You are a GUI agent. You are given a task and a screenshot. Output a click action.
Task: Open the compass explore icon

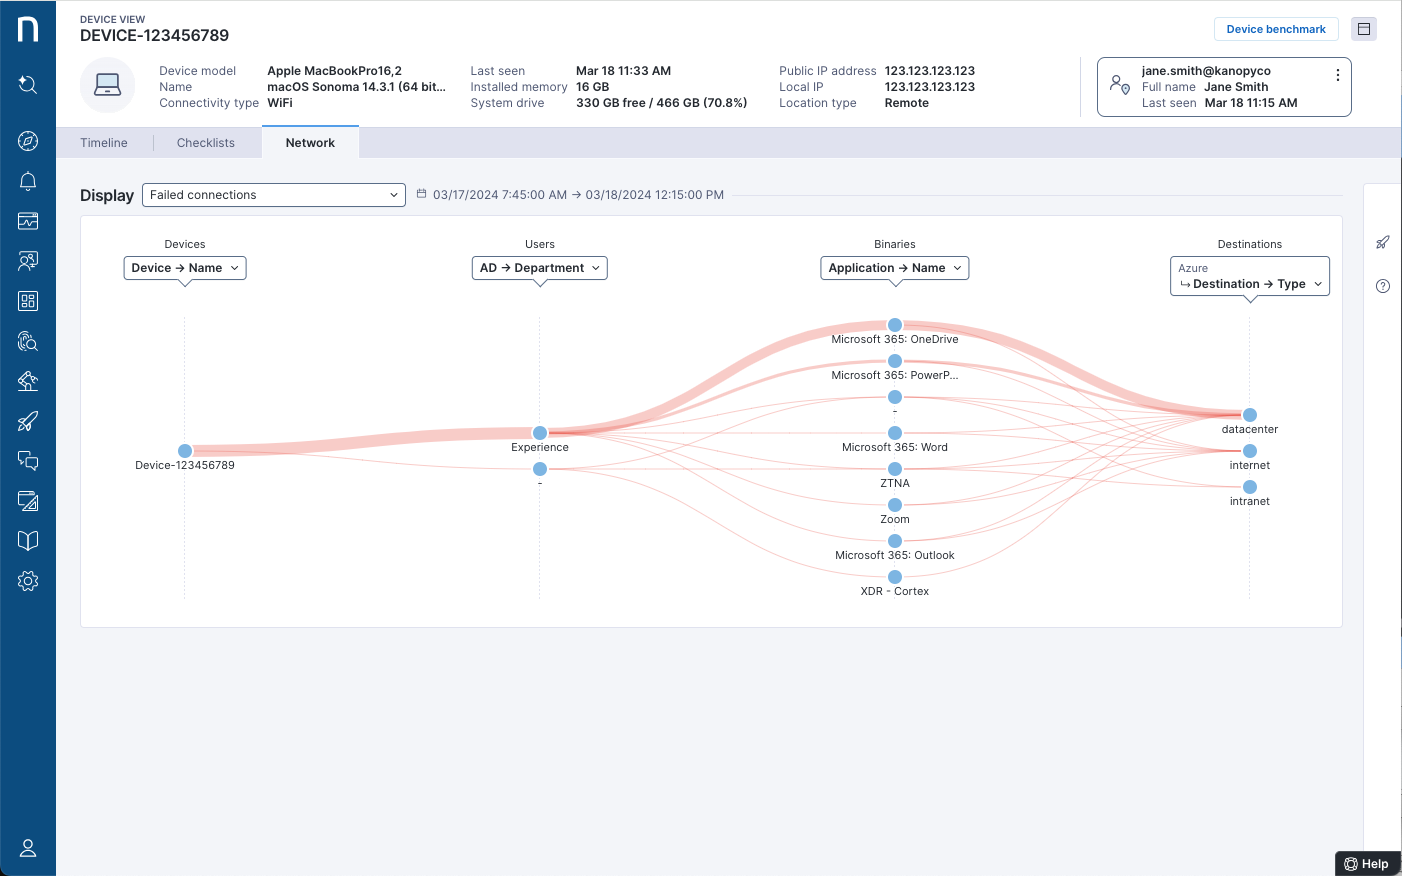pos(28,141)
